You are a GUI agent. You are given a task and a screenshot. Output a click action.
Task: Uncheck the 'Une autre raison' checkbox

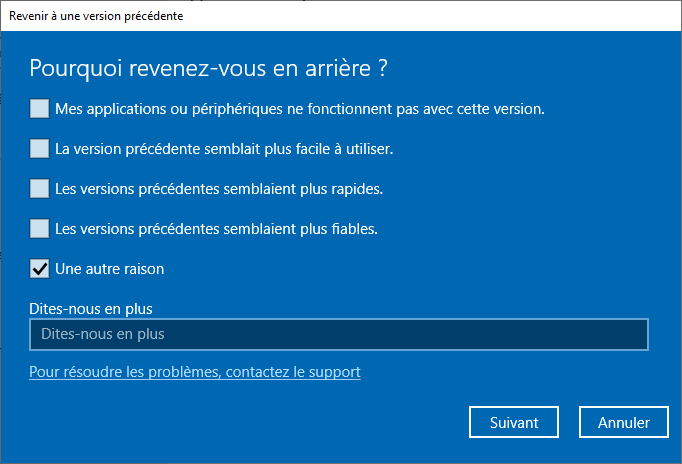39,269
